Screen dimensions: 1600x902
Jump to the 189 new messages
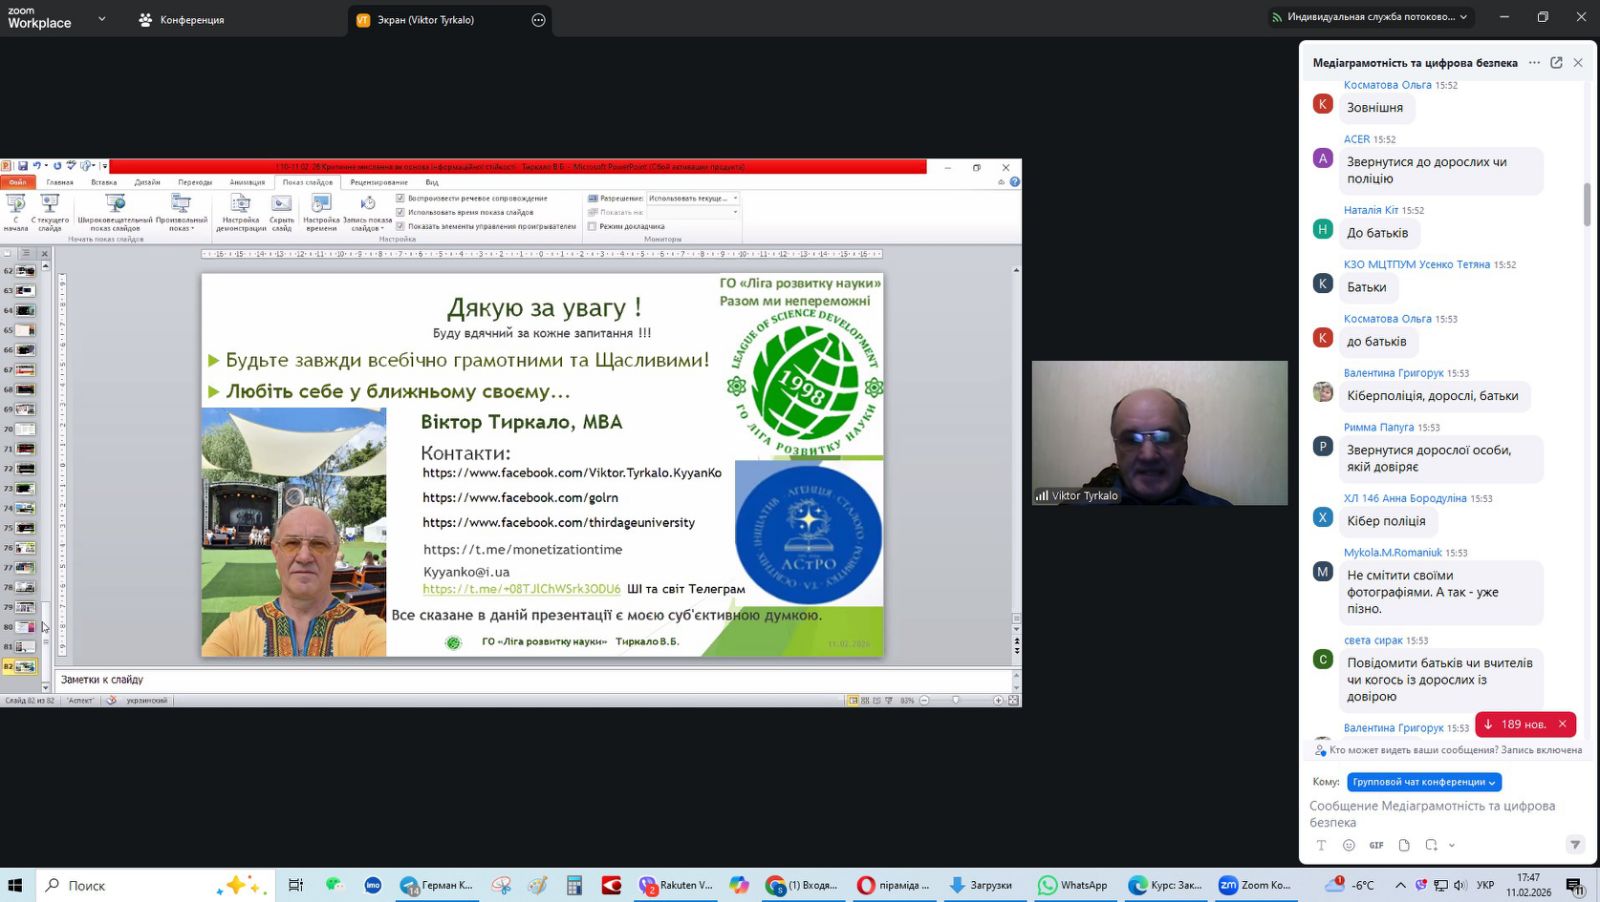tap(1515, 724)
